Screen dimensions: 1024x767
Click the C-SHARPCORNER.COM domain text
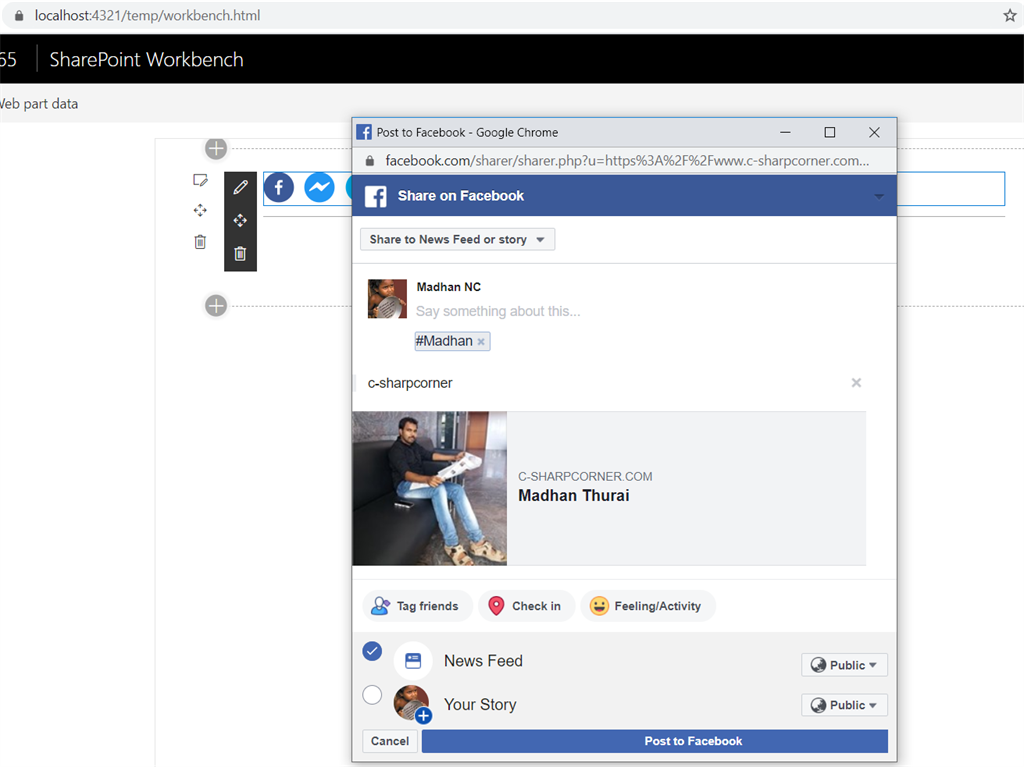(x=585, y=477)
